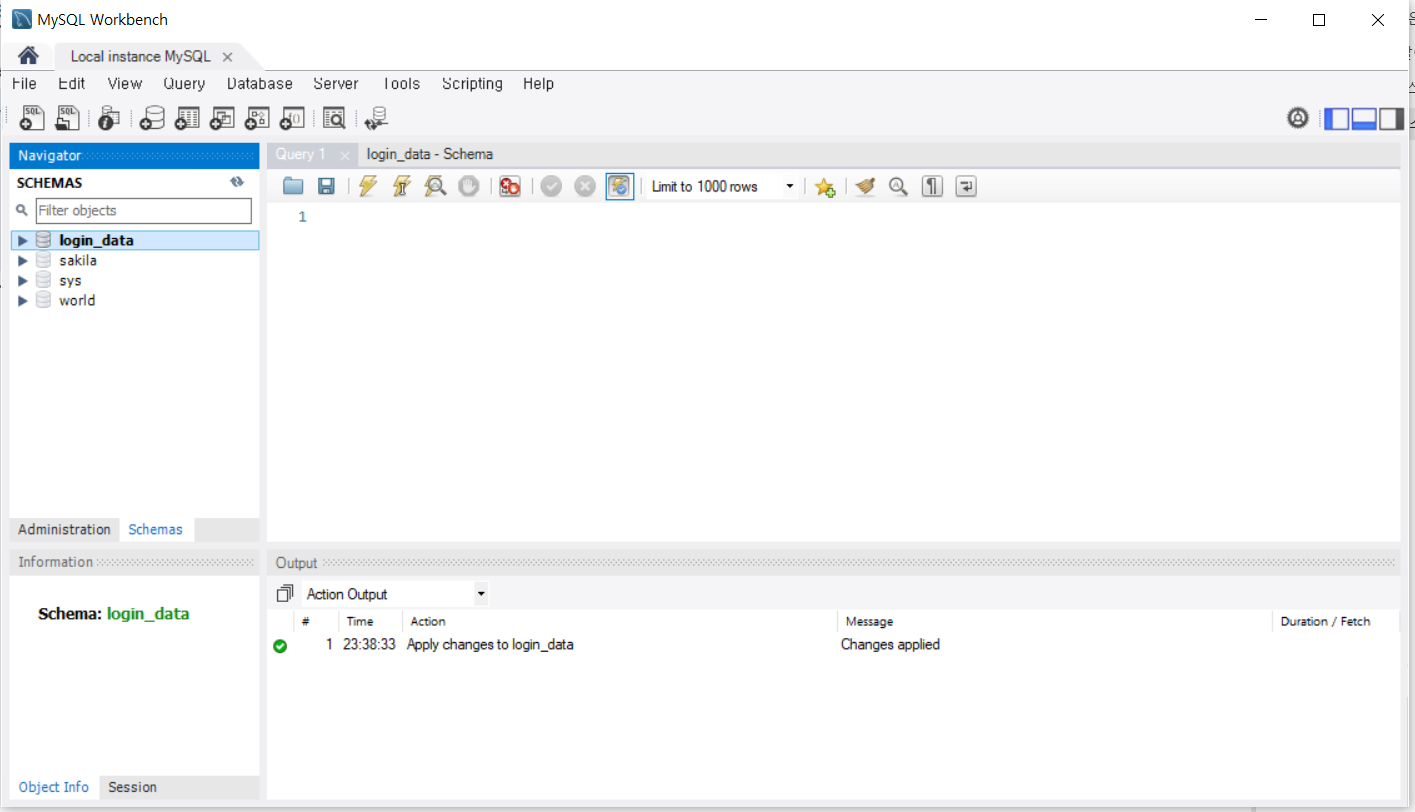Create a new stored procedure icon
The image size is (1415, 812).
click(x=256, y=118)
